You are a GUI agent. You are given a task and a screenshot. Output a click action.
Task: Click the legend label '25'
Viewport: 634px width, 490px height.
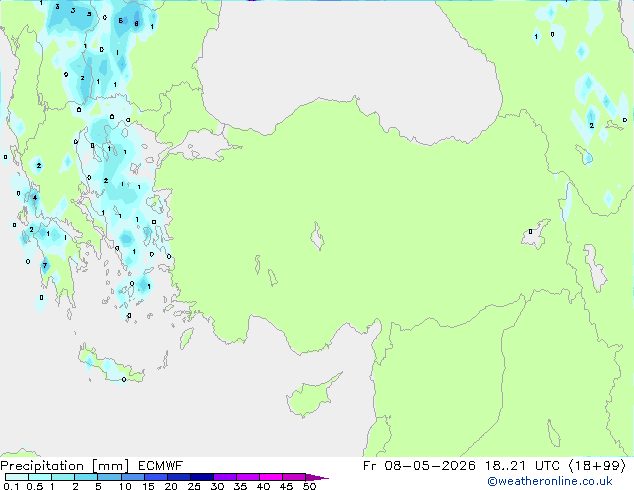(x=194, y=486)
